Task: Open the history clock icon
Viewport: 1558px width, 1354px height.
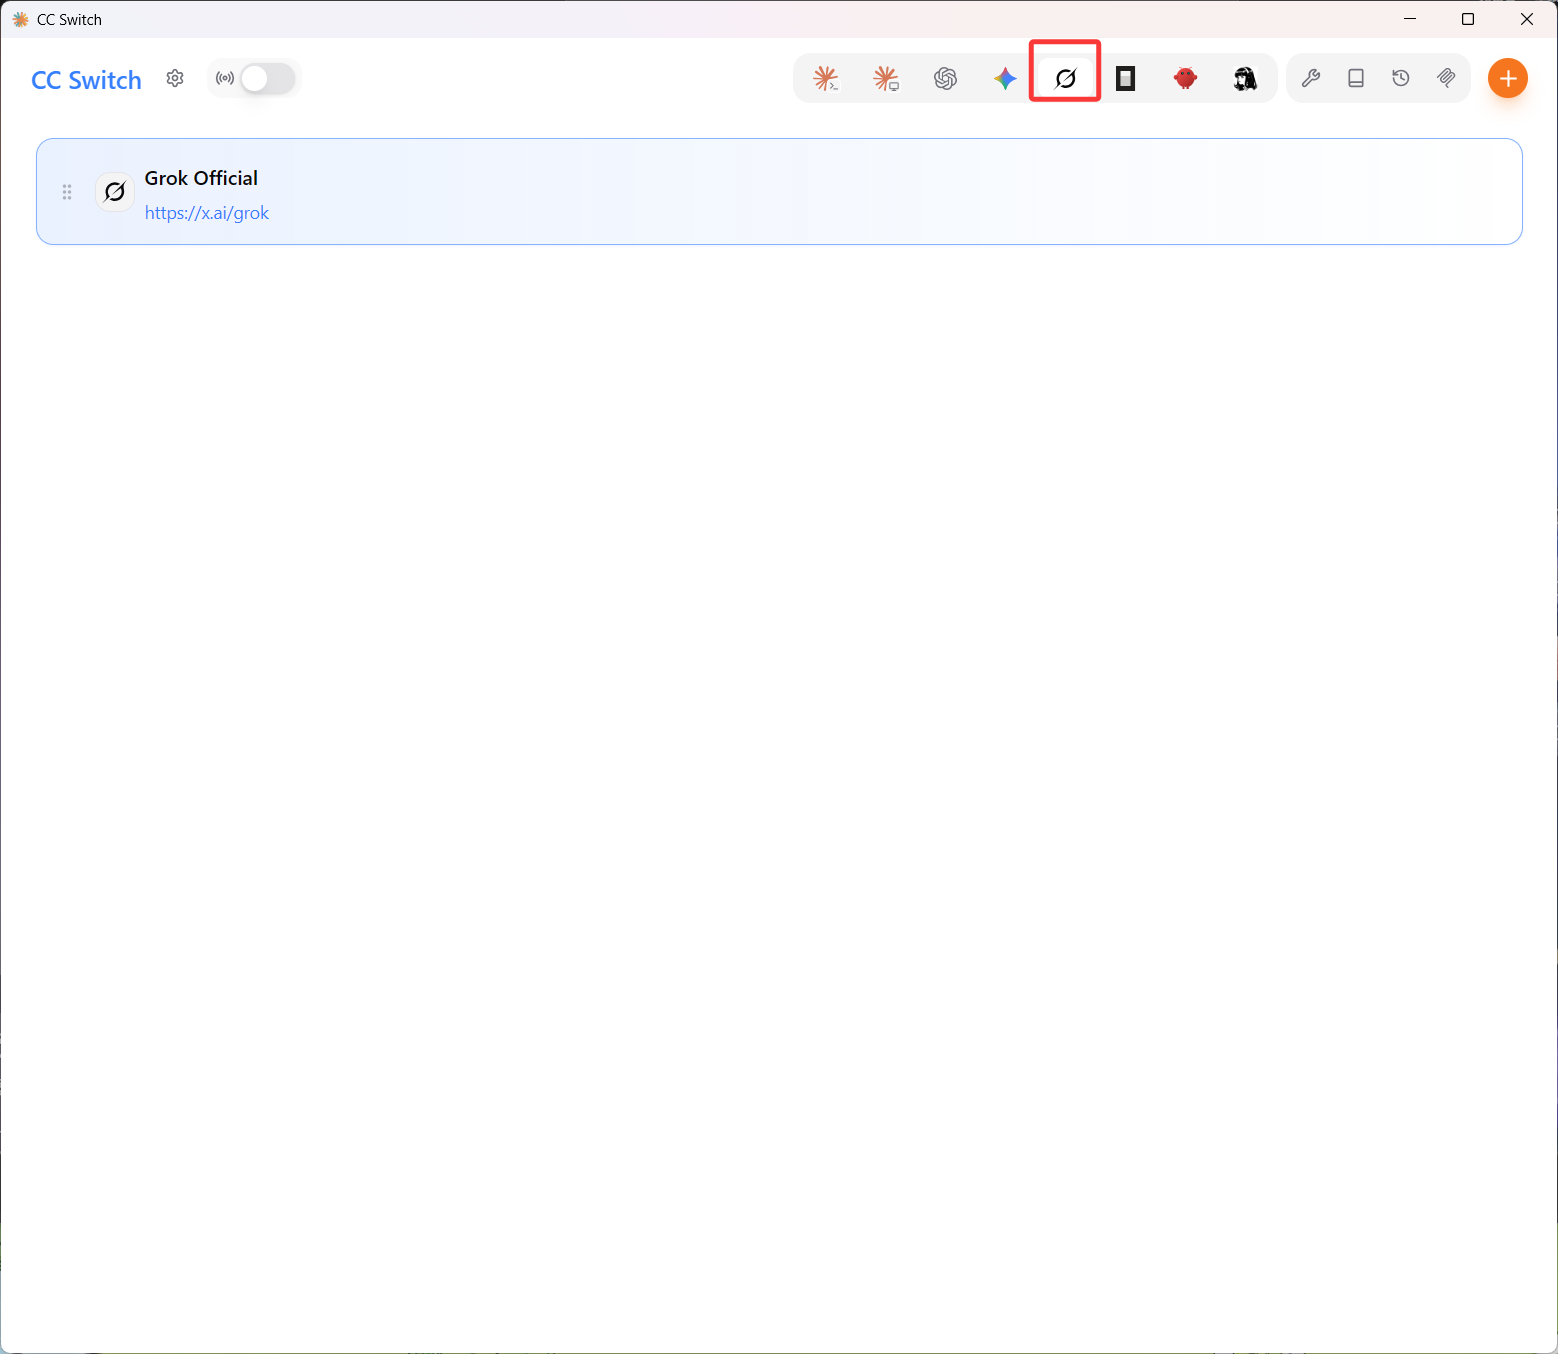Action: (x=1401, y=78)
